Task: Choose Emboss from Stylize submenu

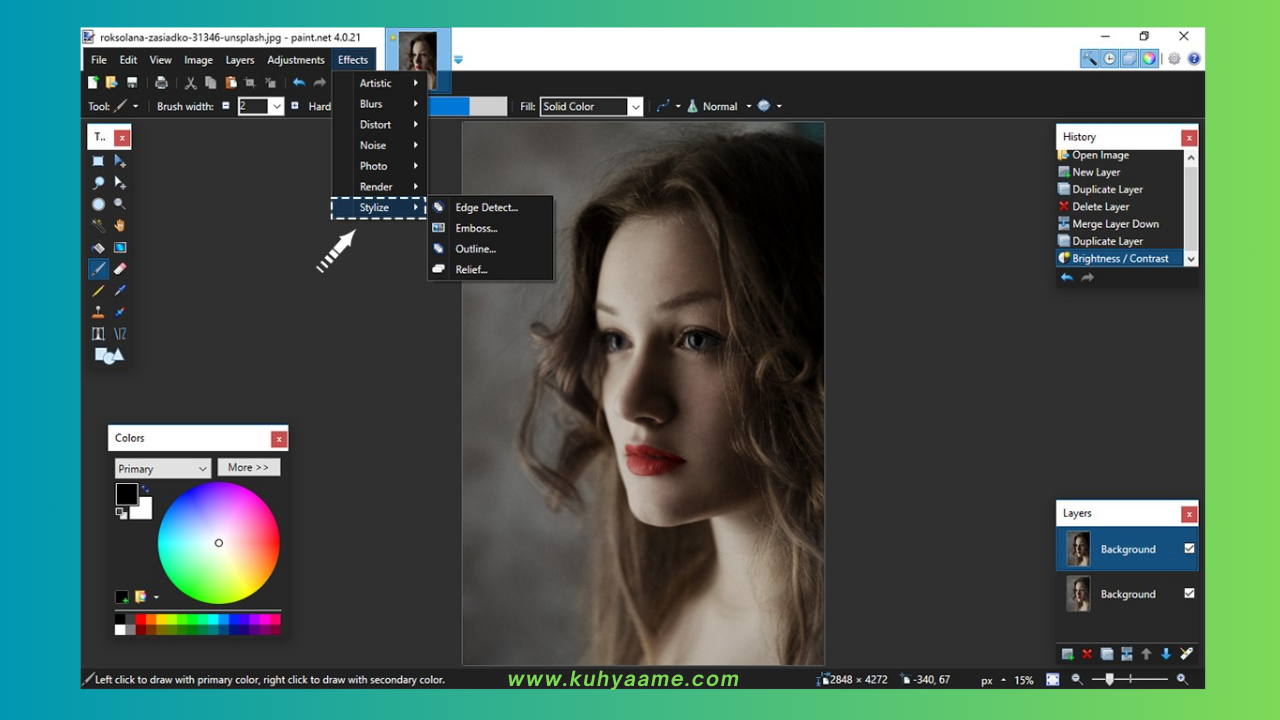Action: pyautogui.click(x=490, y=228)
